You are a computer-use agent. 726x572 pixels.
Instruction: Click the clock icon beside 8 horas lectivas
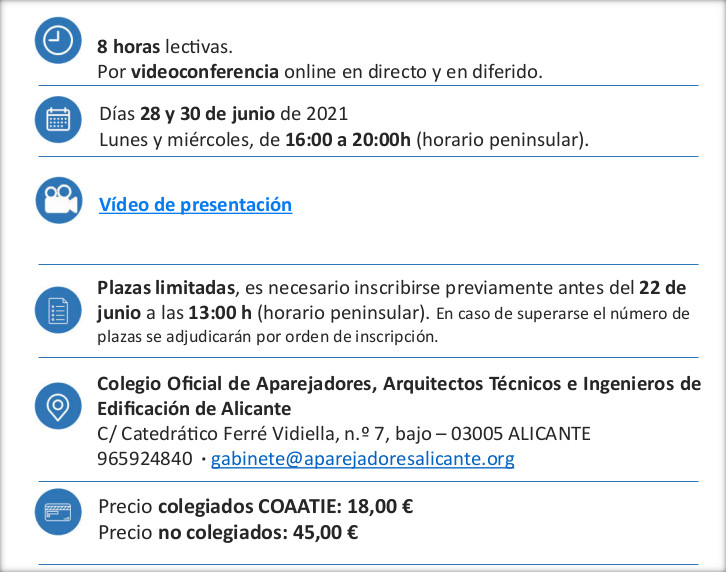click(58, 40)
